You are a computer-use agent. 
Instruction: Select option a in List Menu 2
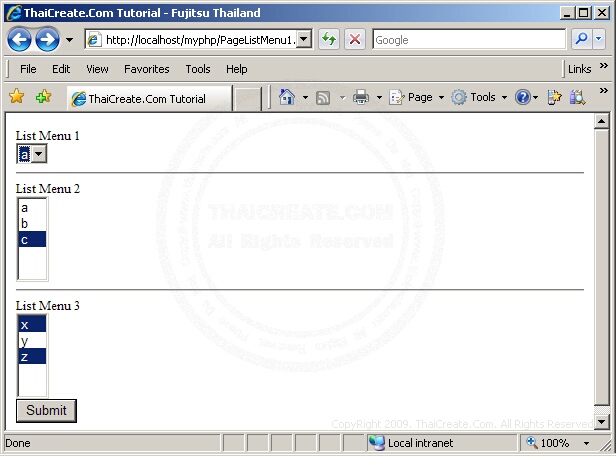(32, 207)
